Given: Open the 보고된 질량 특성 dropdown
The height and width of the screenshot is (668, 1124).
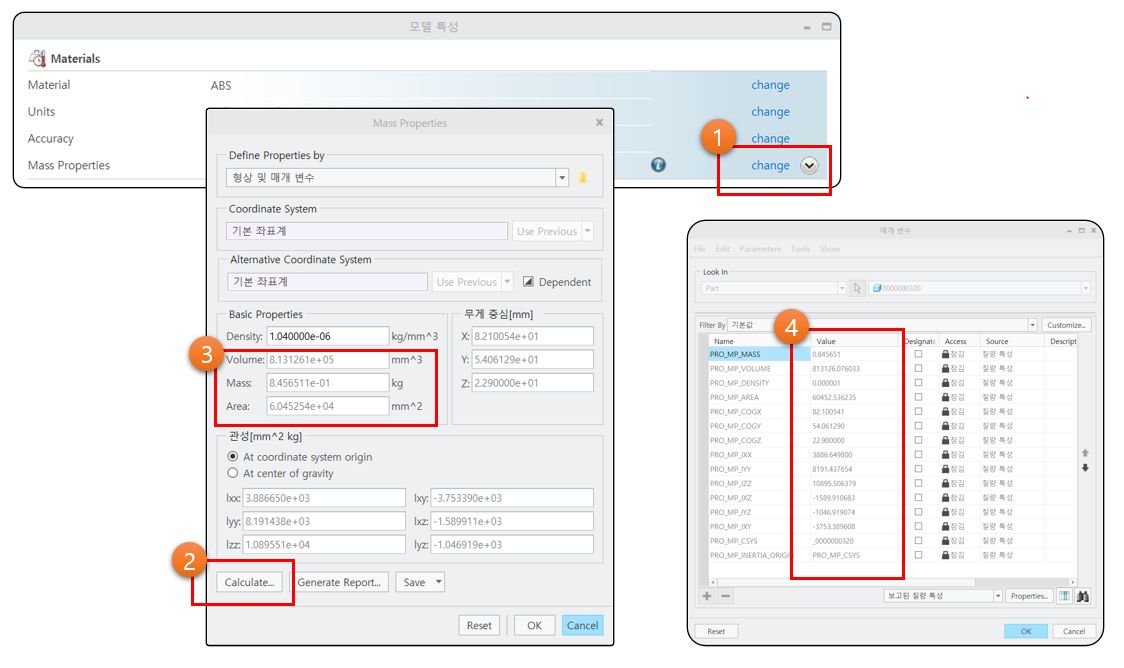Looking at the screenshot, I should point(997,596).
